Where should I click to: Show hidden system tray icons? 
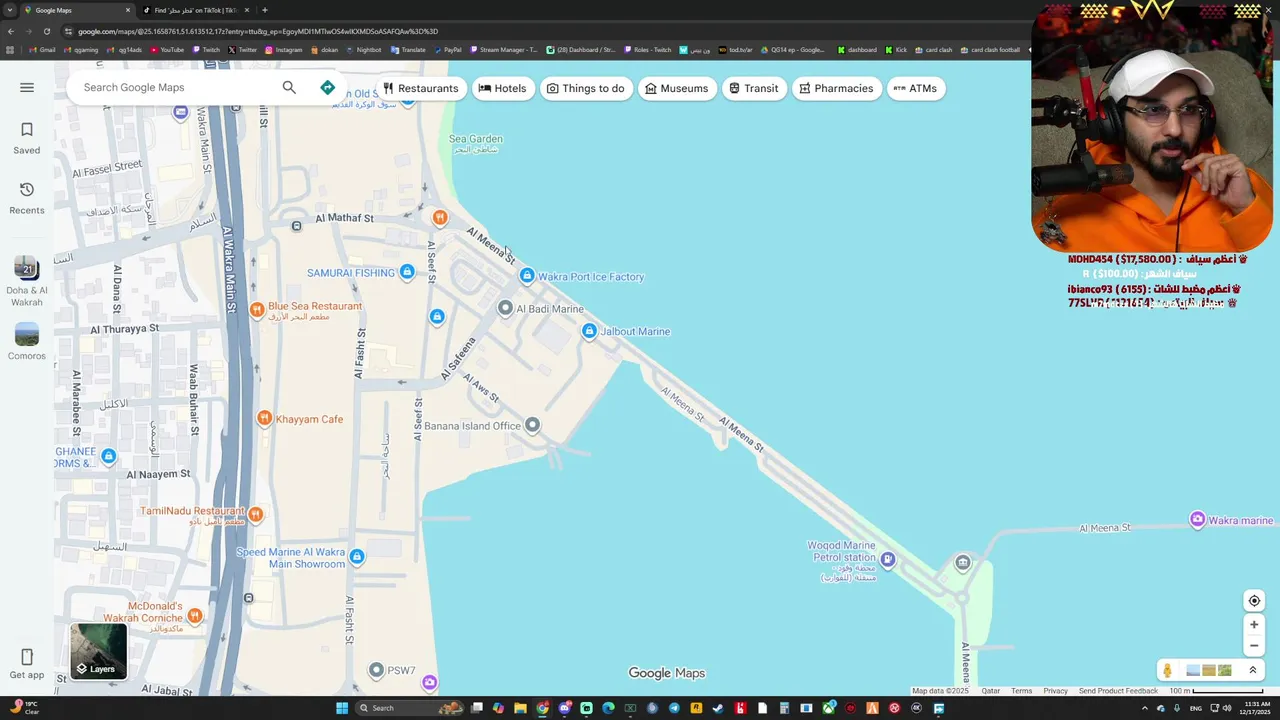(x=1145, y=708)
